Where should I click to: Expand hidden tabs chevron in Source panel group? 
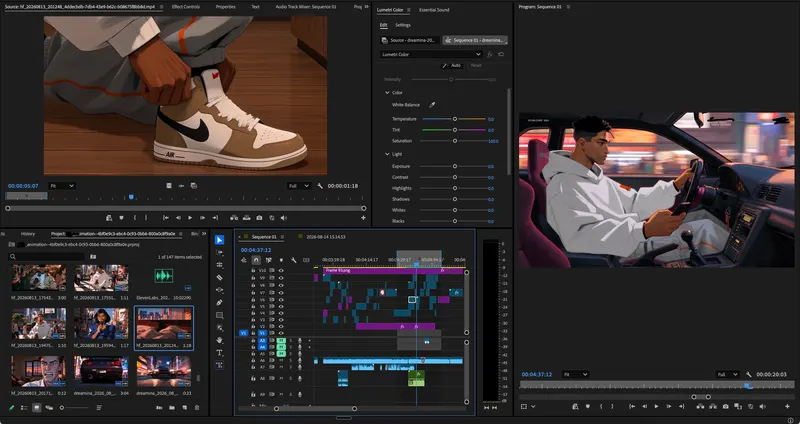(366, 7)
